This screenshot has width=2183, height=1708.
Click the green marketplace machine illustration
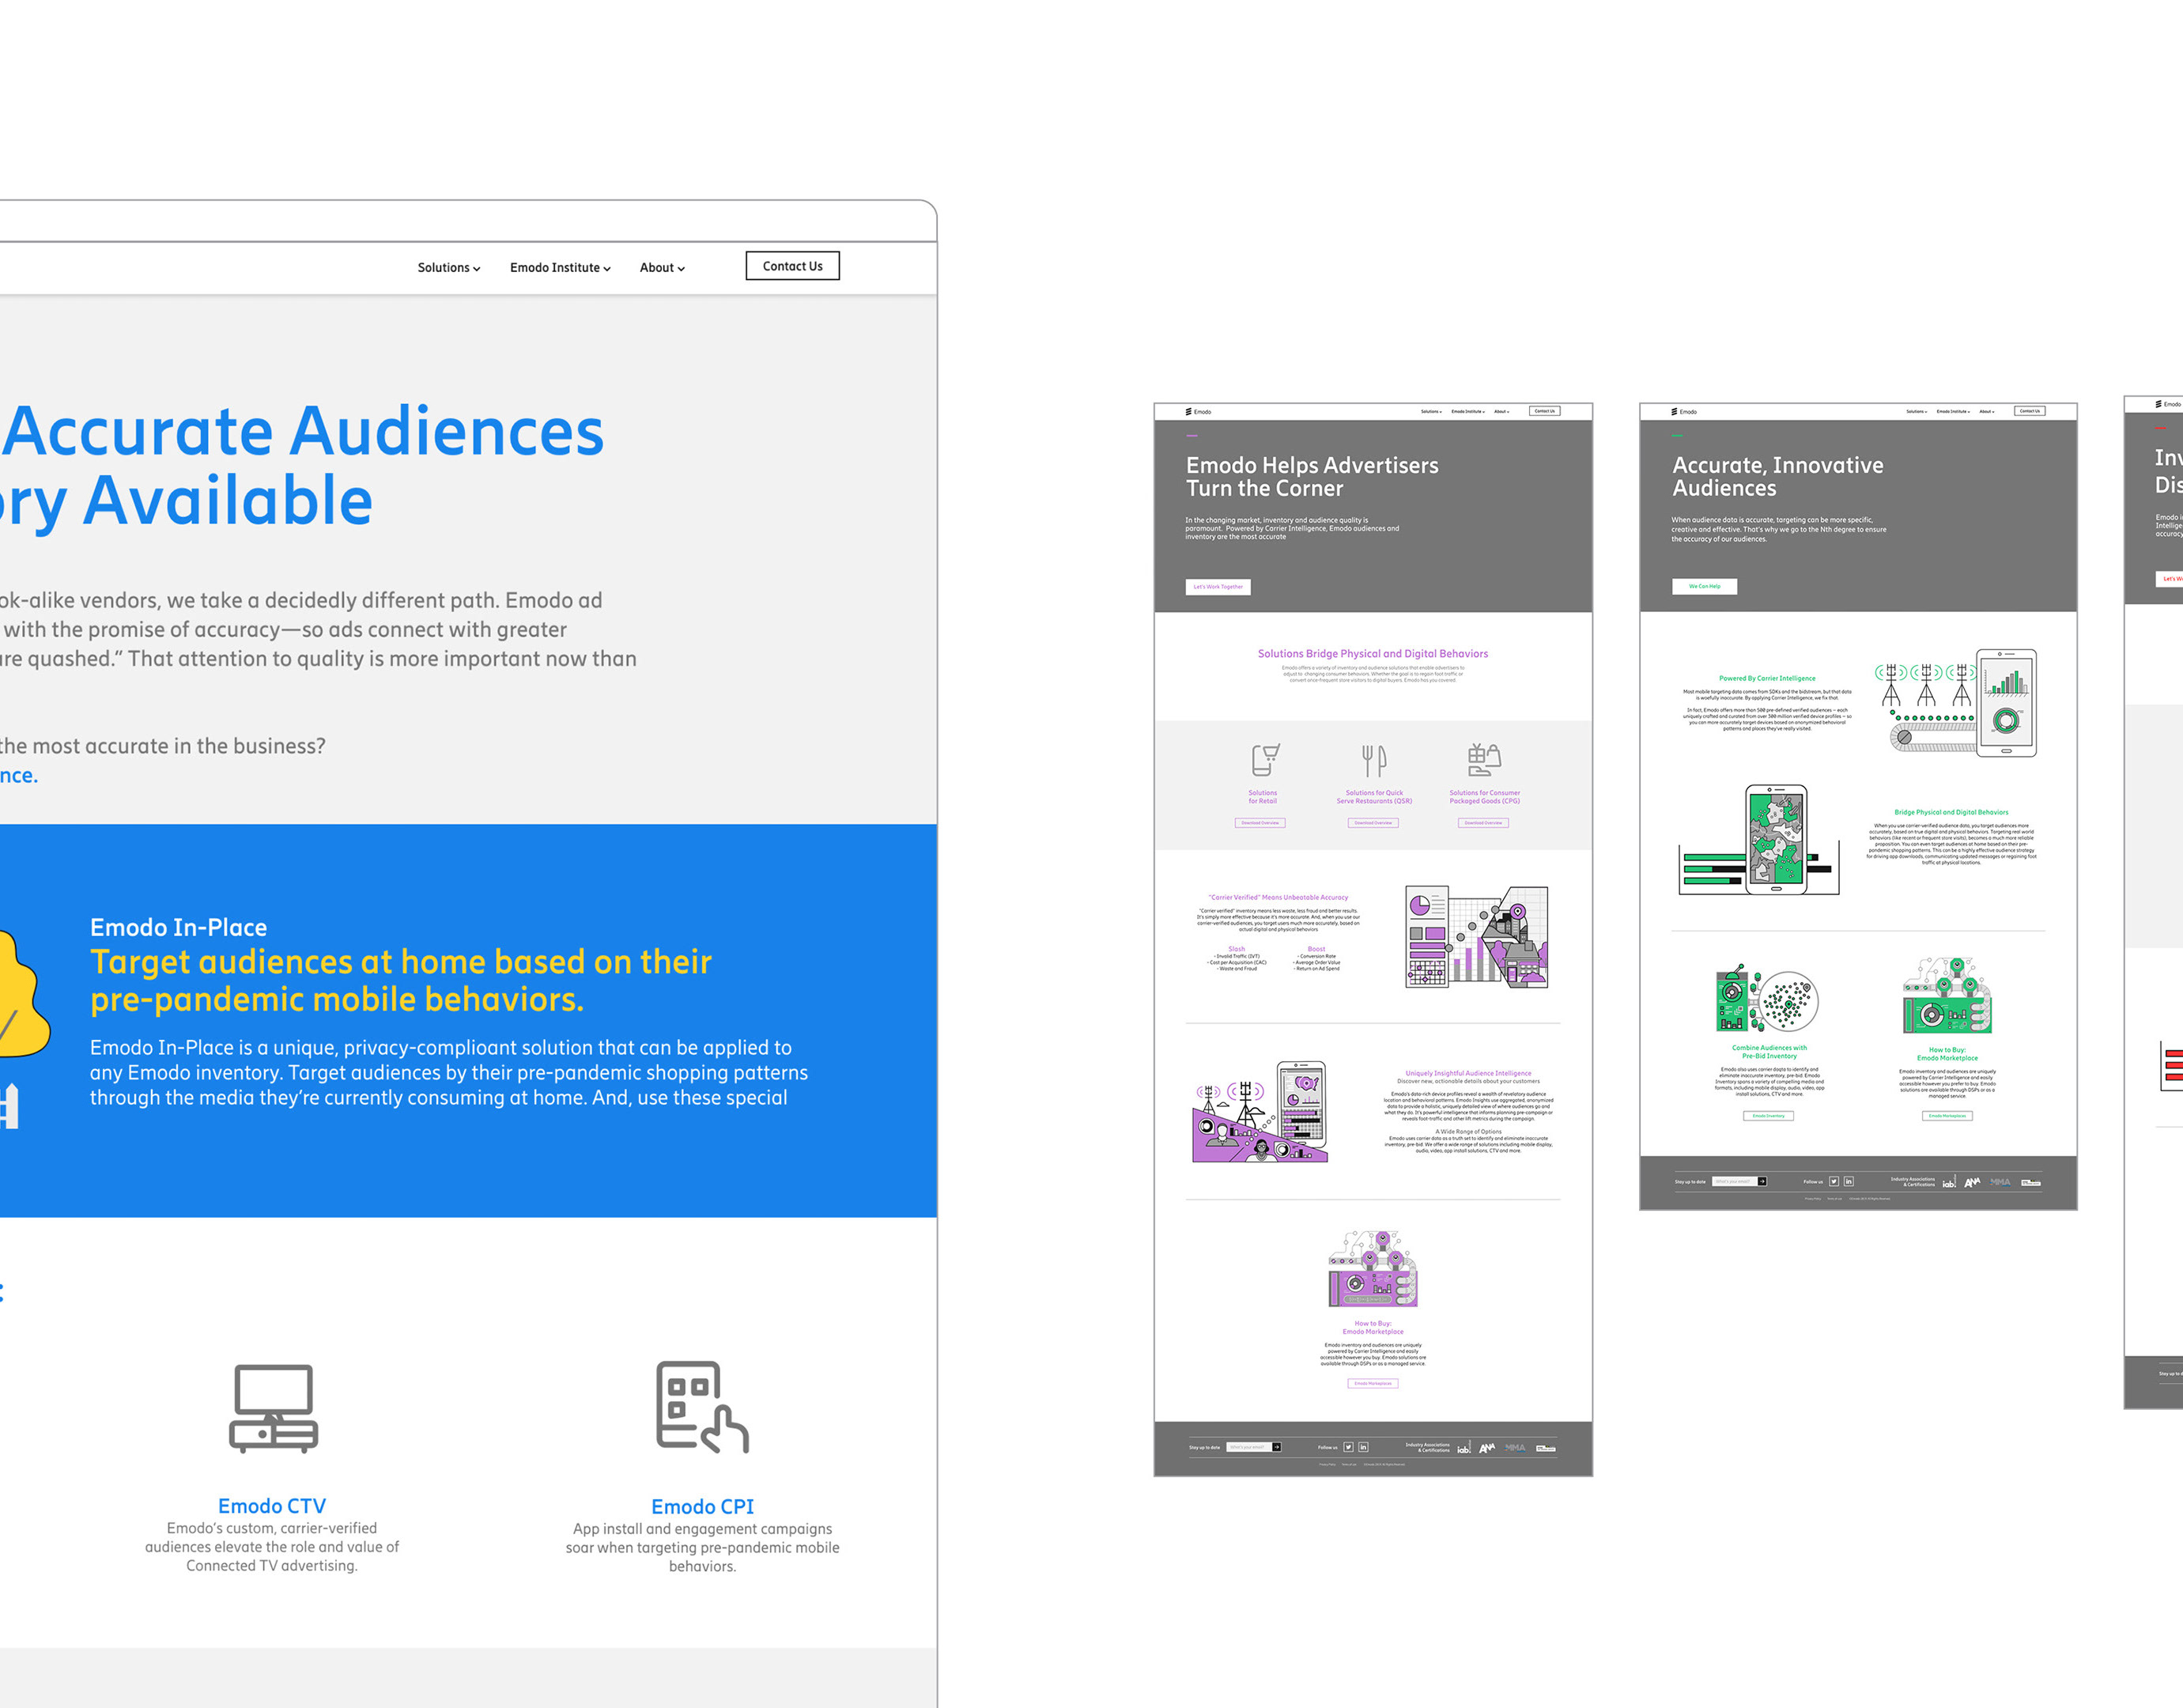point(1947,997)
